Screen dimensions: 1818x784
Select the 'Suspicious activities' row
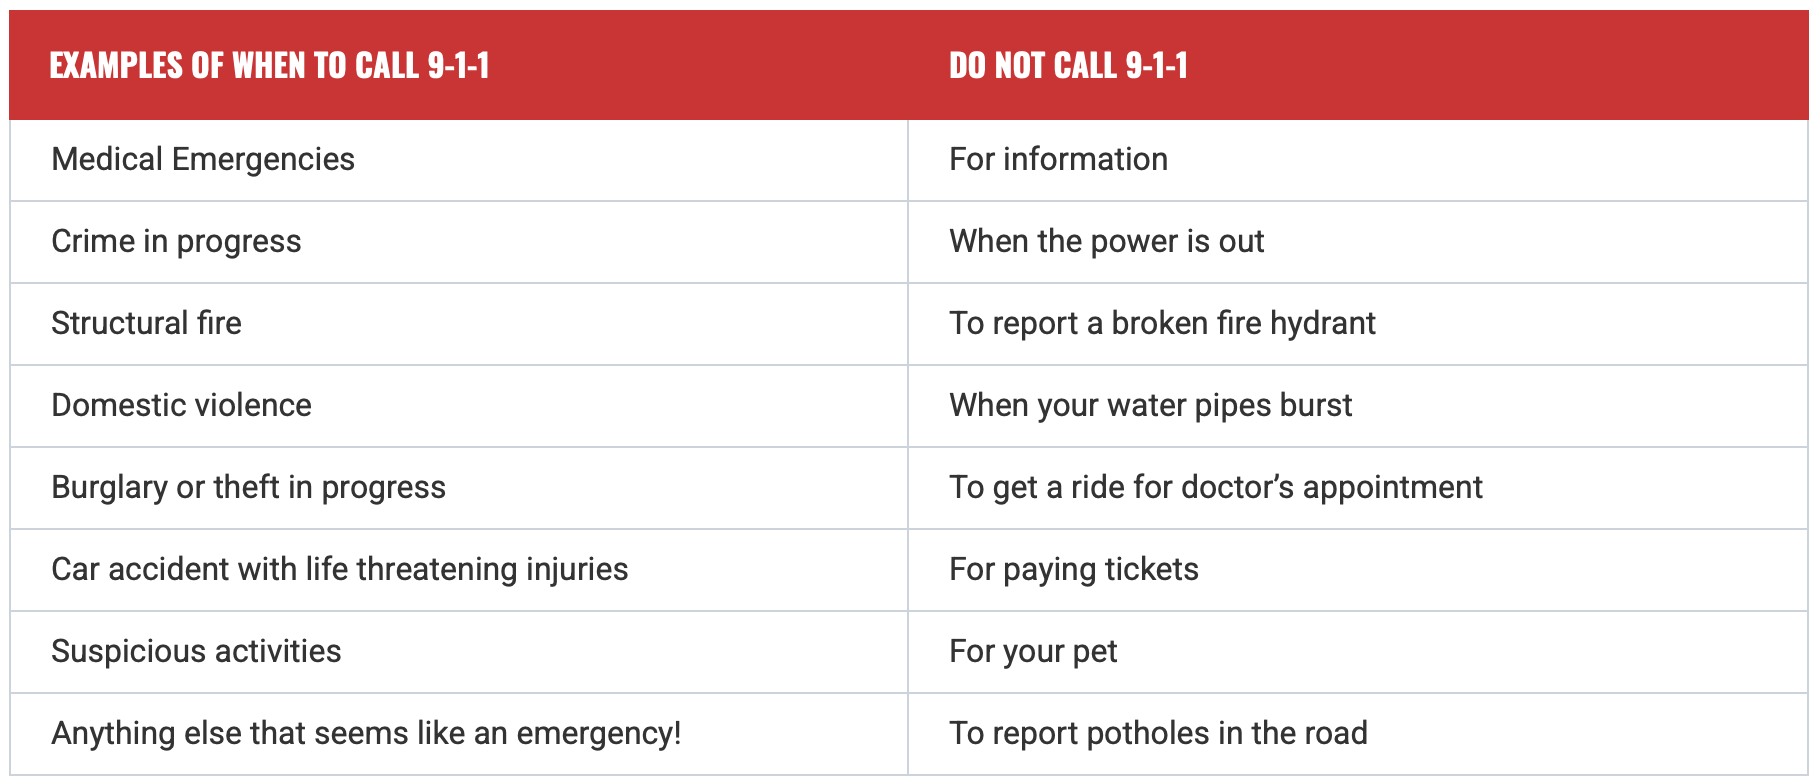point(196,652)
